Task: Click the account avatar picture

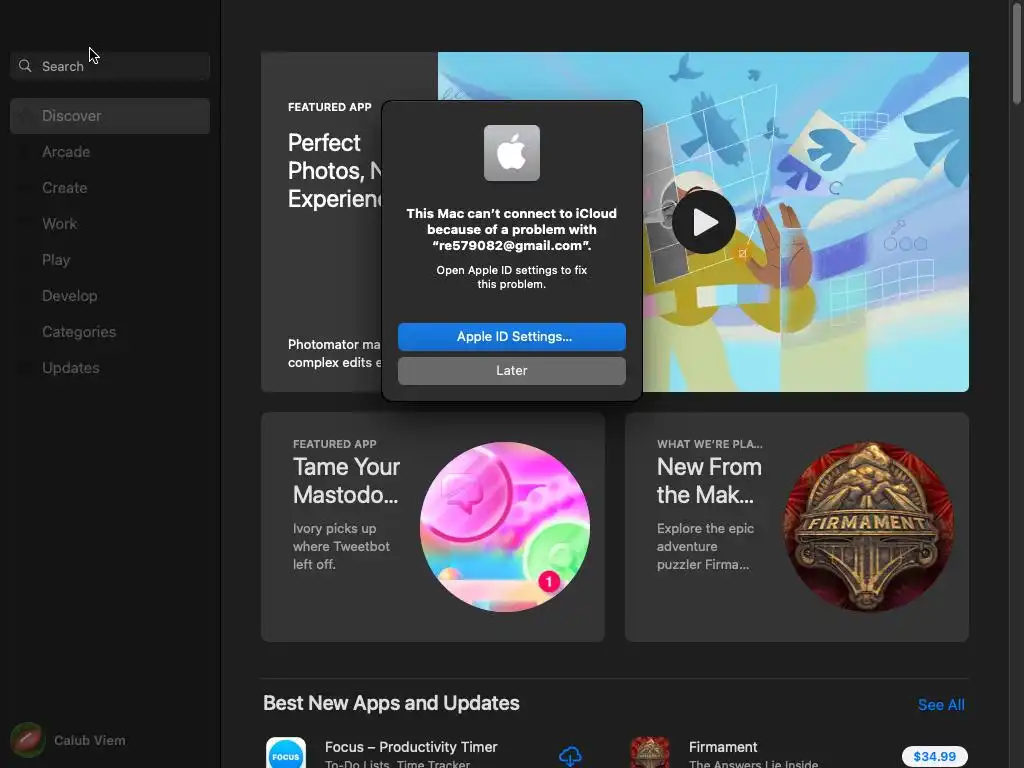Action: click(x=27, y=740)
